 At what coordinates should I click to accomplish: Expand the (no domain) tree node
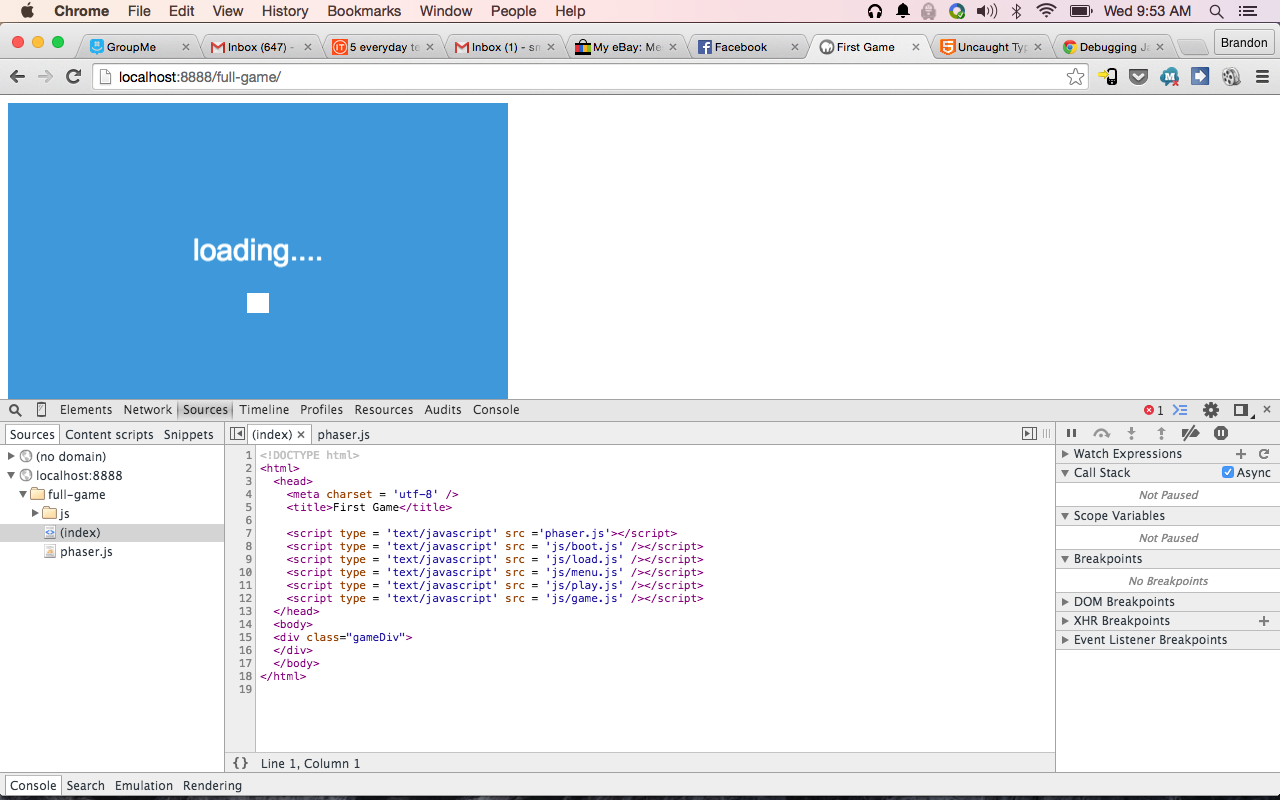click(11, 456)
